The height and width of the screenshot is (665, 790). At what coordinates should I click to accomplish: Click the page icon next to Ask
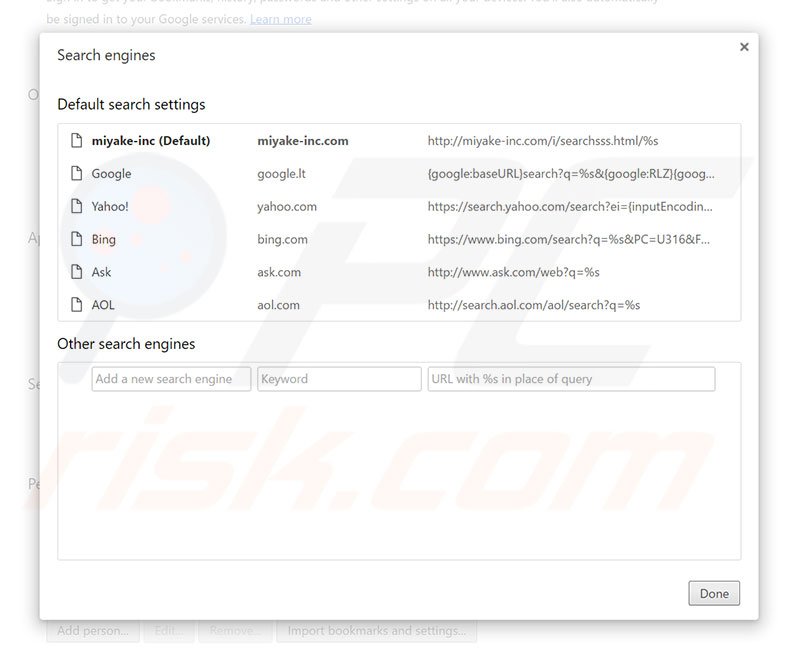pyautogui.click(x=77, y=272)
